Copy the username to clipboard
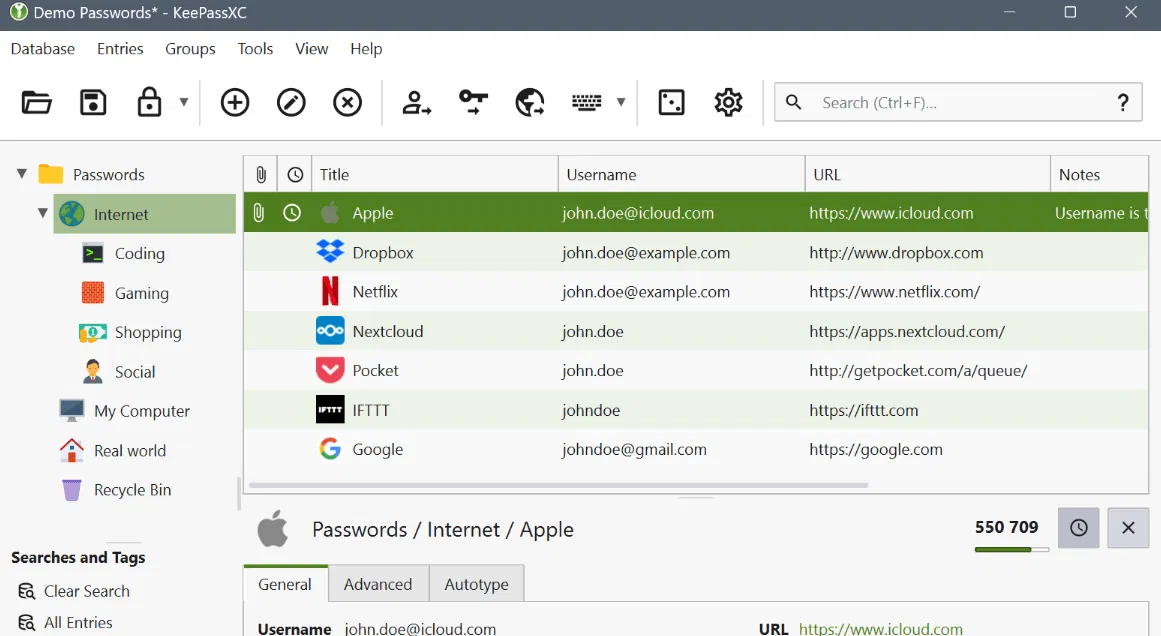Image resolution: width=1161 pixels, height=636 pixels. coord(417,102)
